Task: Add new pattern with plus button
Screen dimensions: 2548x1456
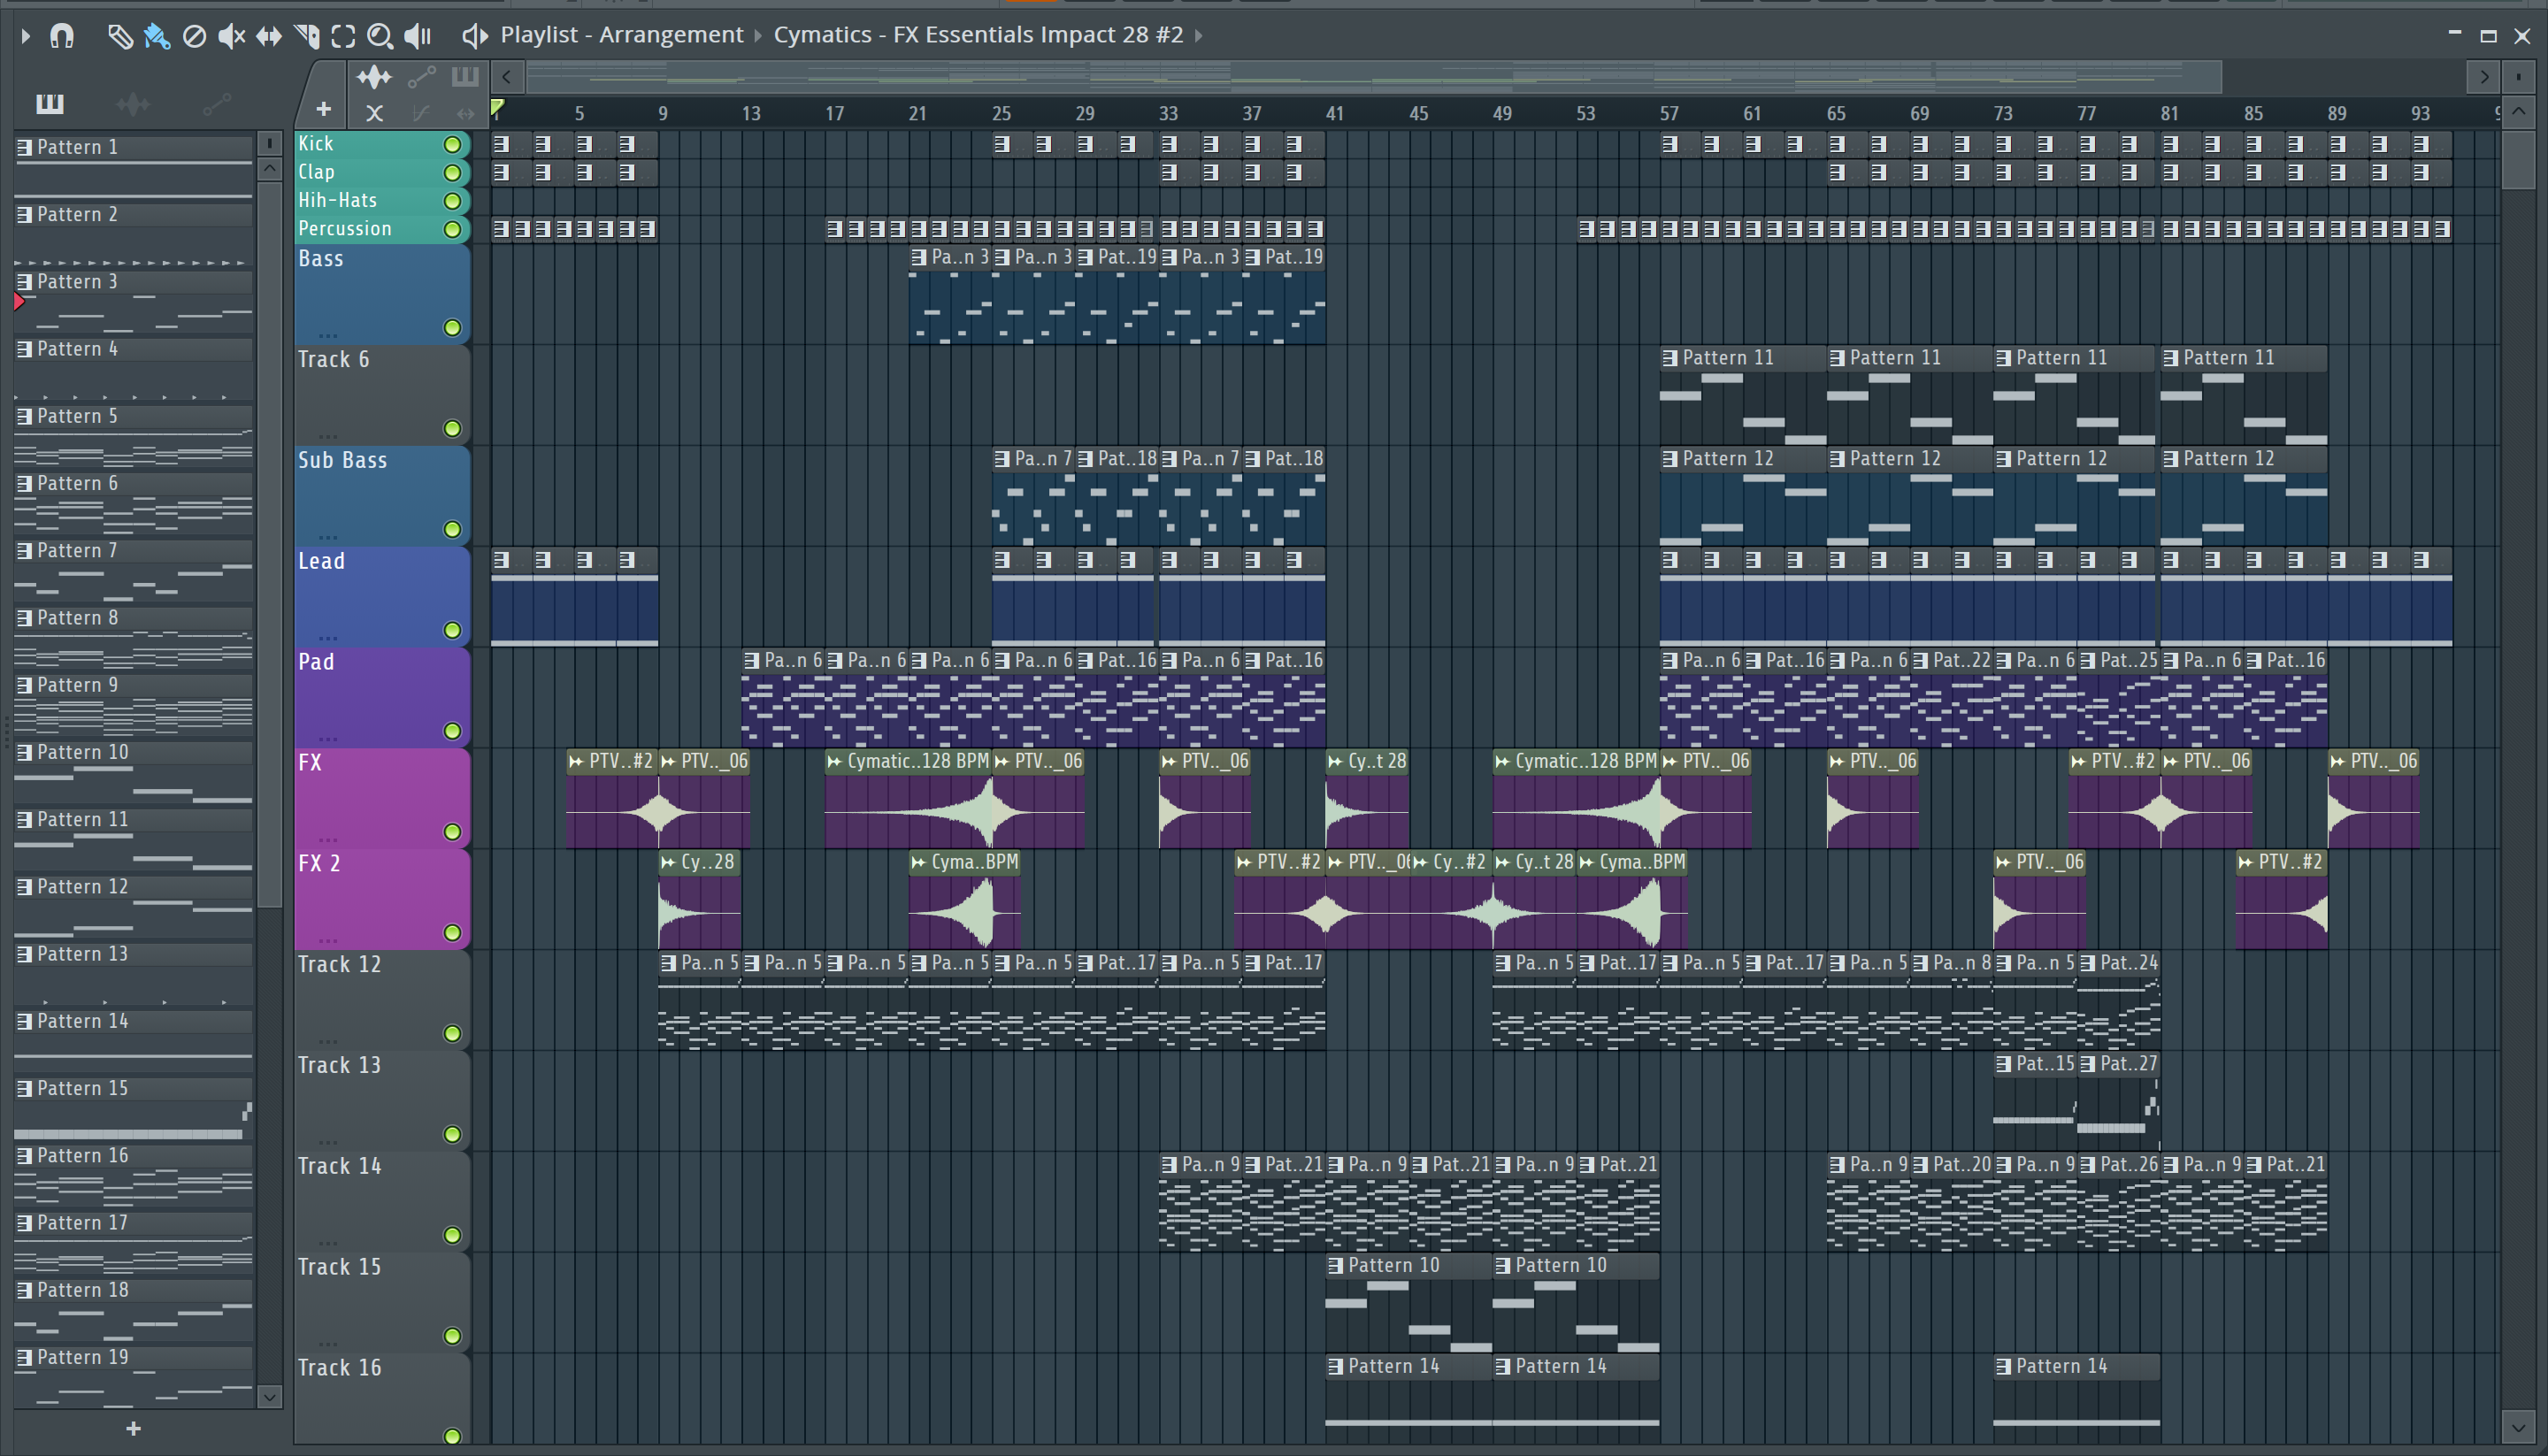Action: pos(133,1428)
